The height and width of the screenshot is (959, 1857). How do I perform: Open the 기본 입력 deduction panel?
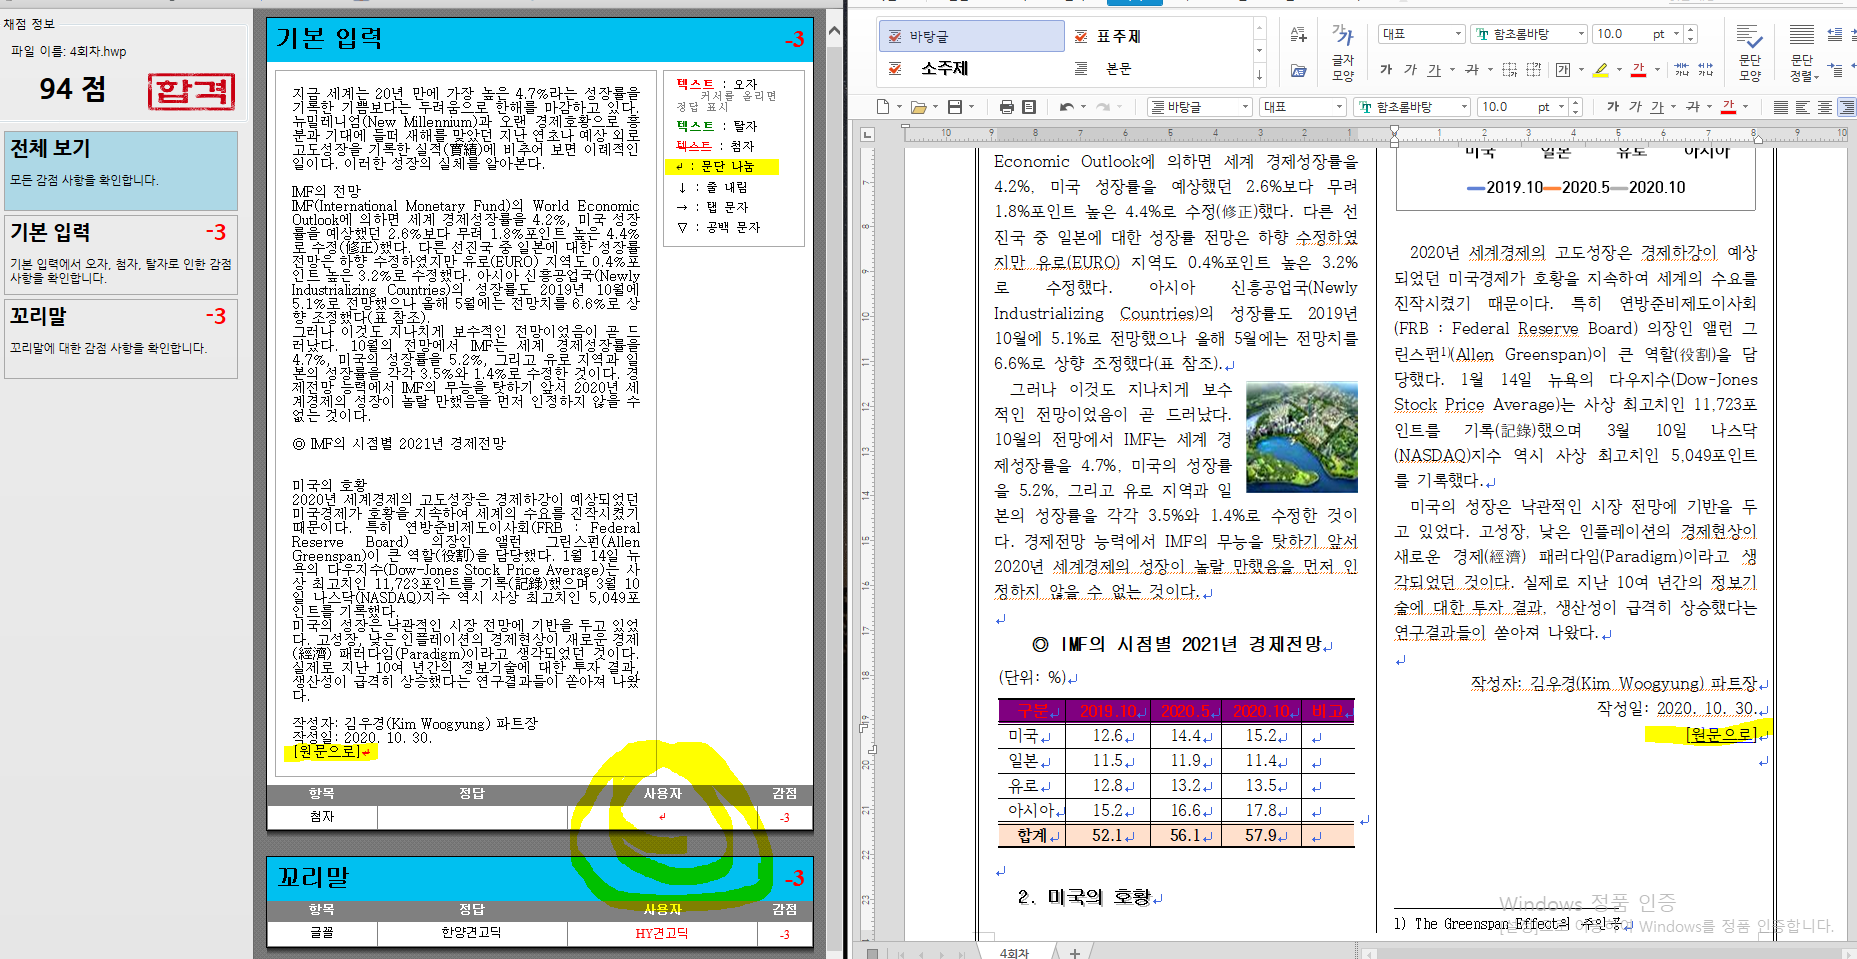point(121,254)
